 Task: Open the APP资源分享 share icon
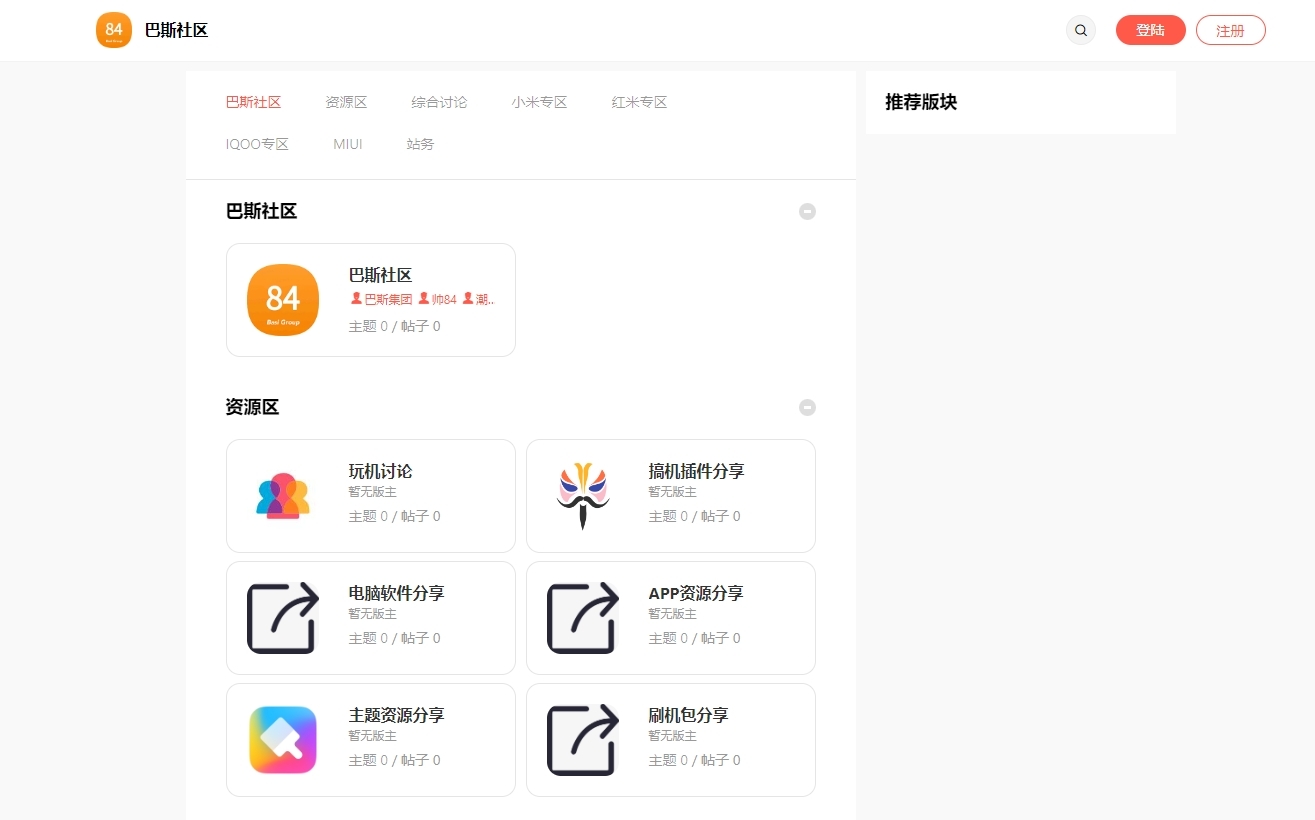pos(582,618)
